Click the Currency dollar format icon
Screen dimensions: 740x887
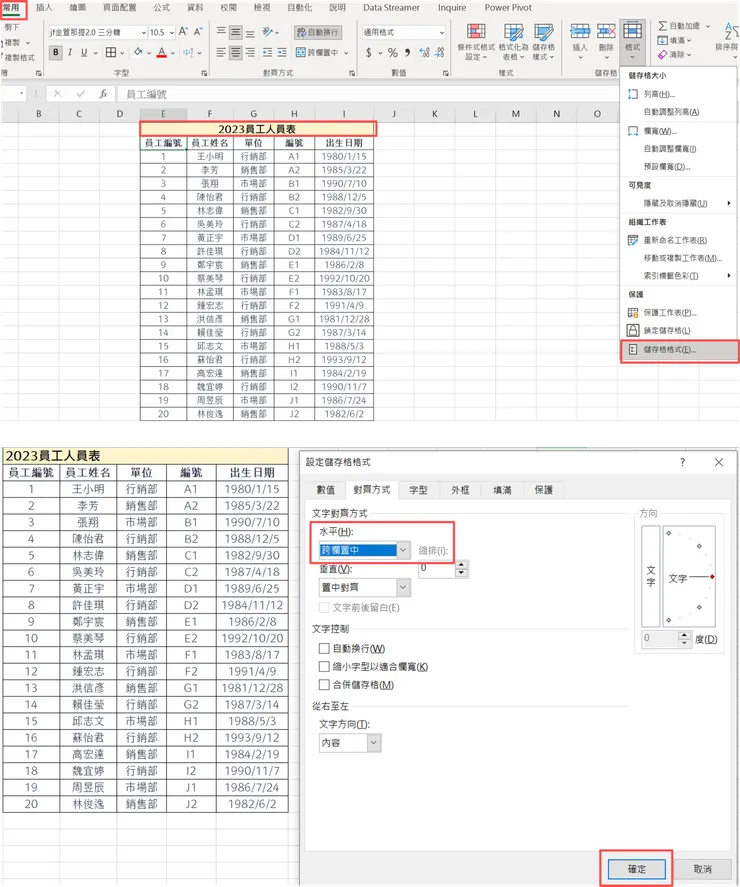369,53
